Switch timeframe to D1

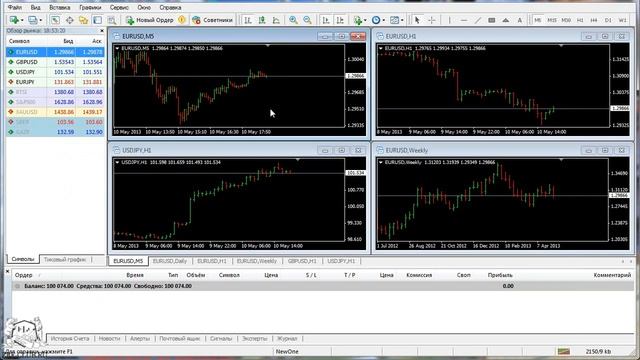point(608,20)
